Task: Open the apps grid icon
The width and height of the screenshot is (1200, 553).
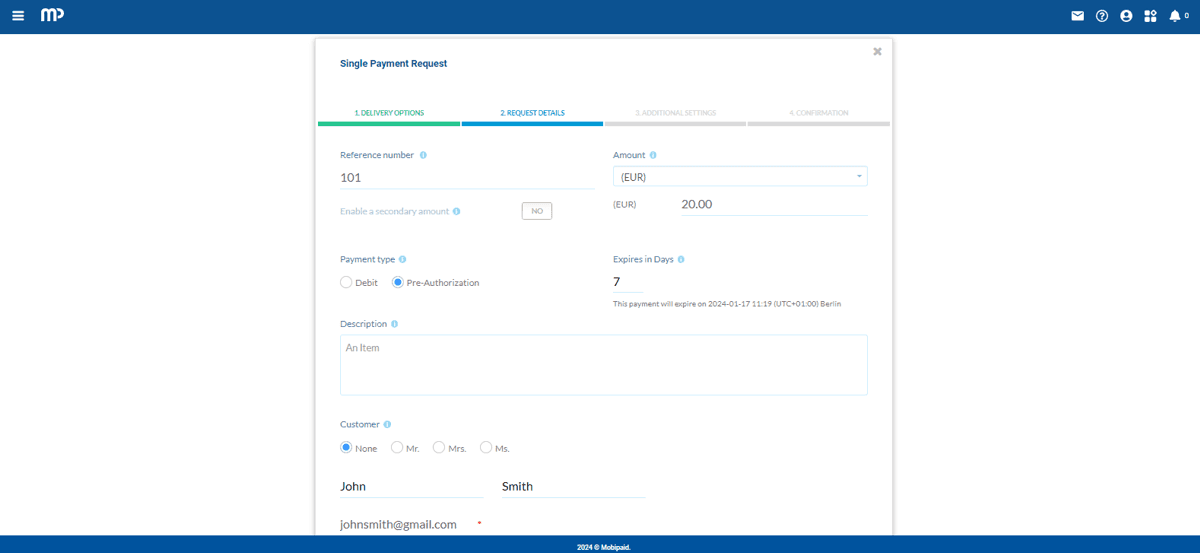Action: click(1150, 16)
